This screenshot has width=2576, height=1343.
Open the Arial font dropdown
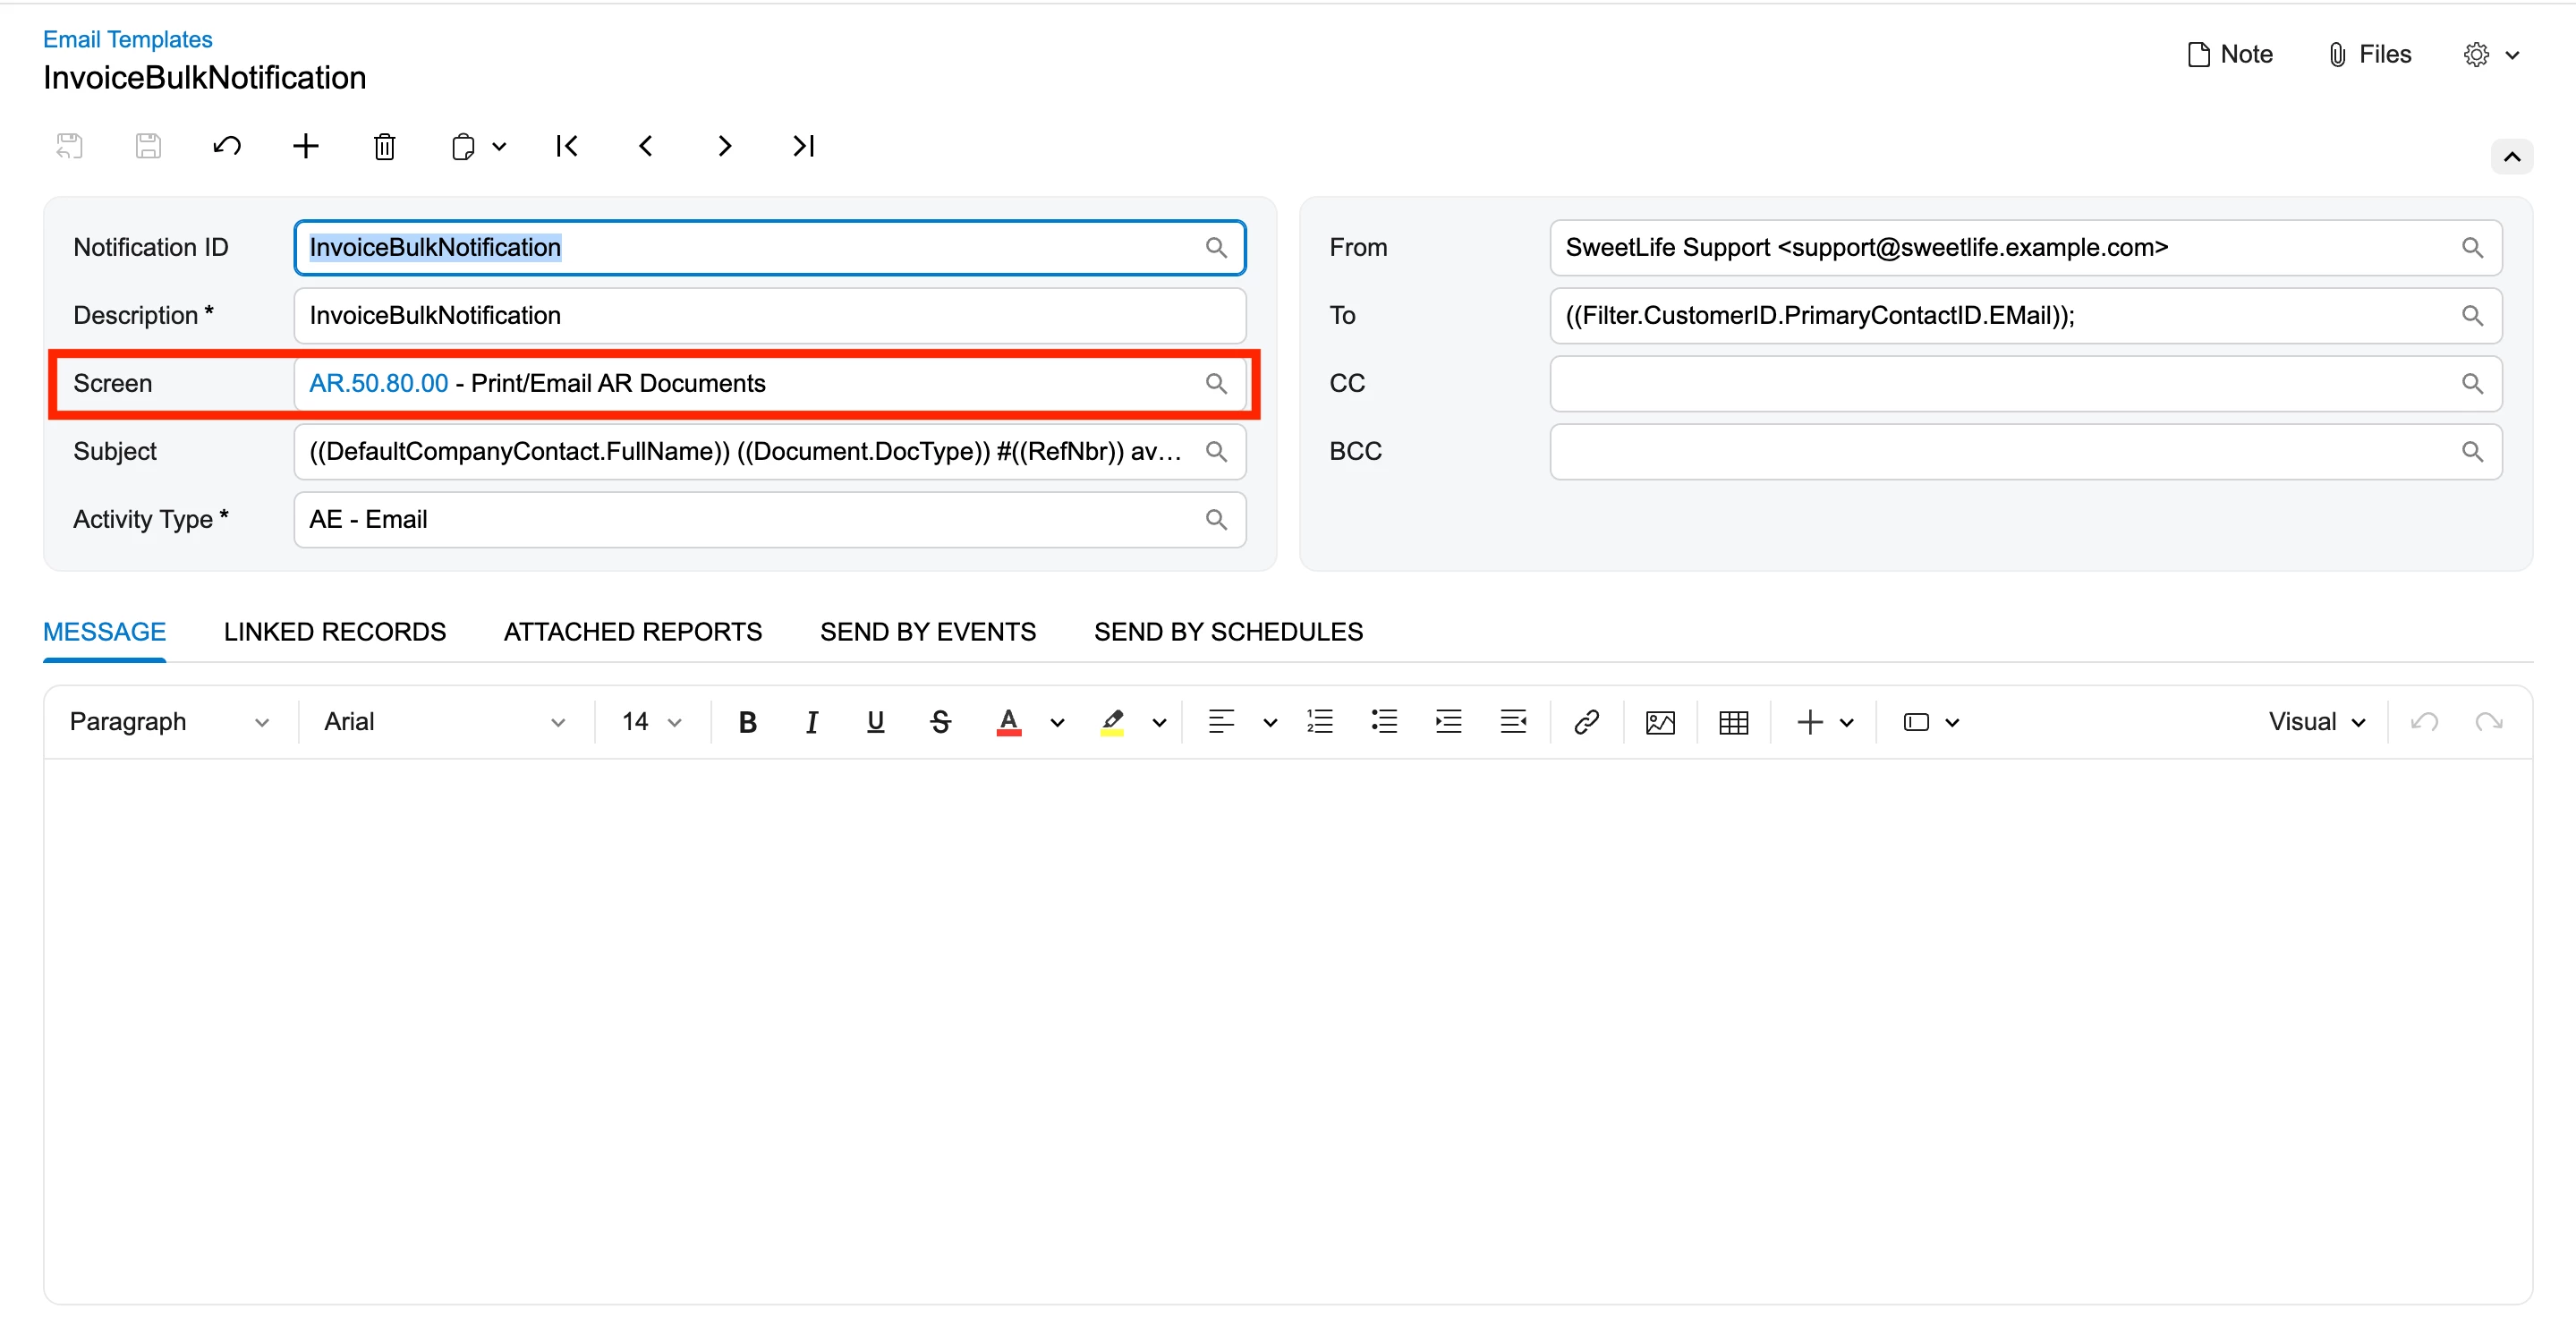pos(444,722)
